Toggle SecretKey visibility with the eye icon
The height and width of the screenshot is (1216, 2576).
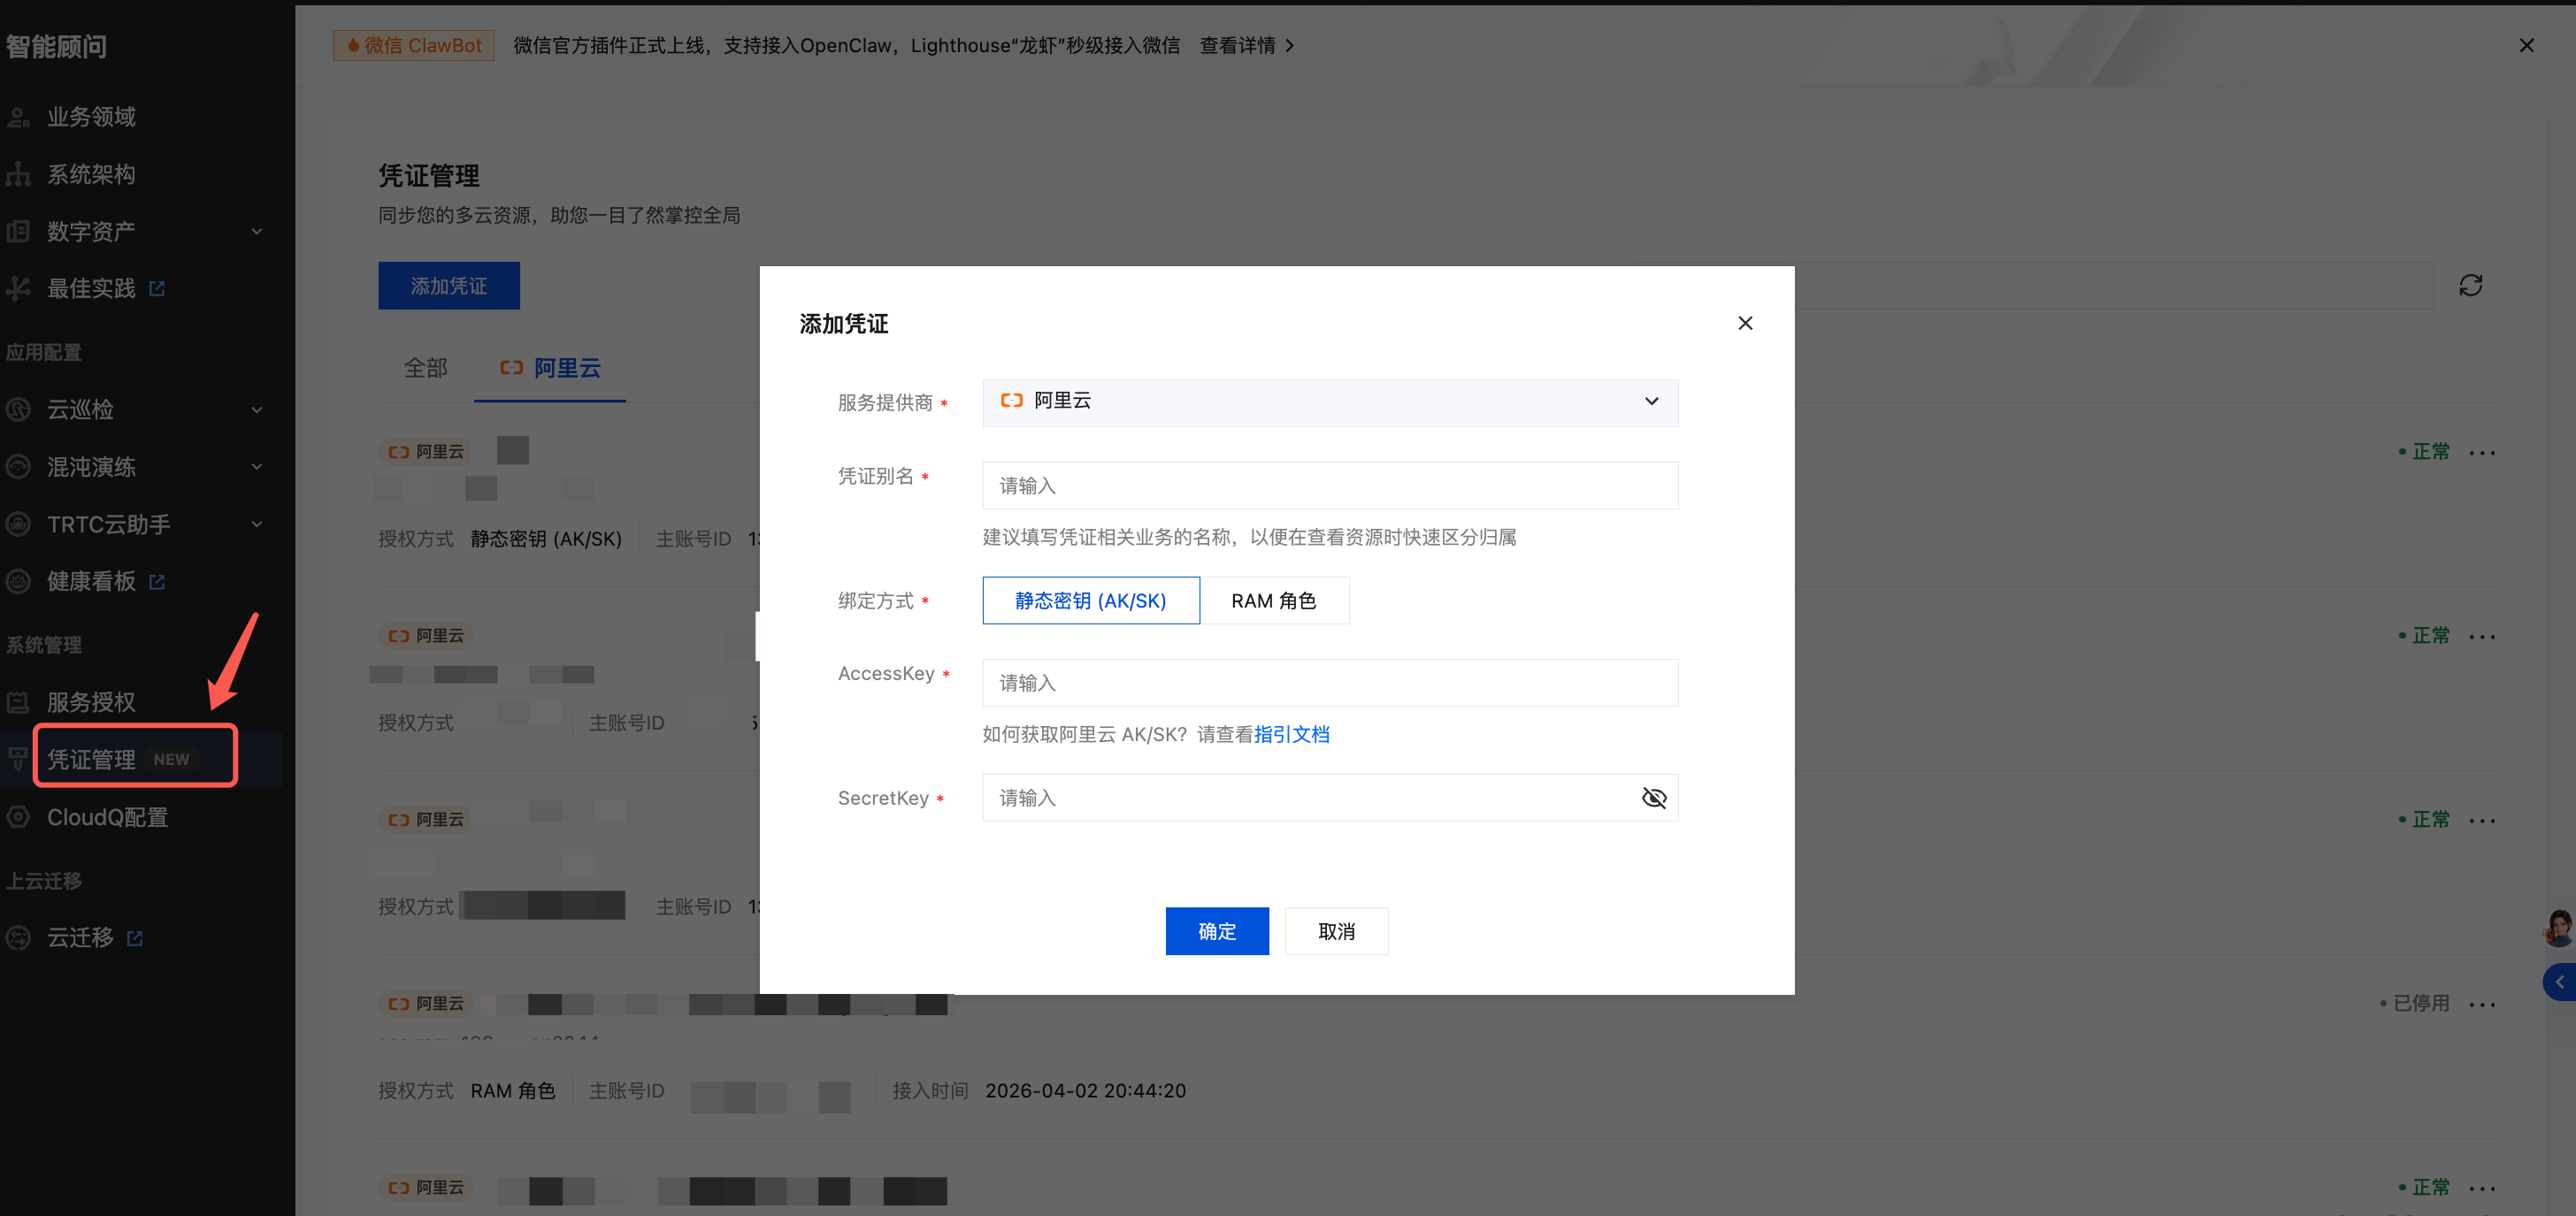point(1654,798)
